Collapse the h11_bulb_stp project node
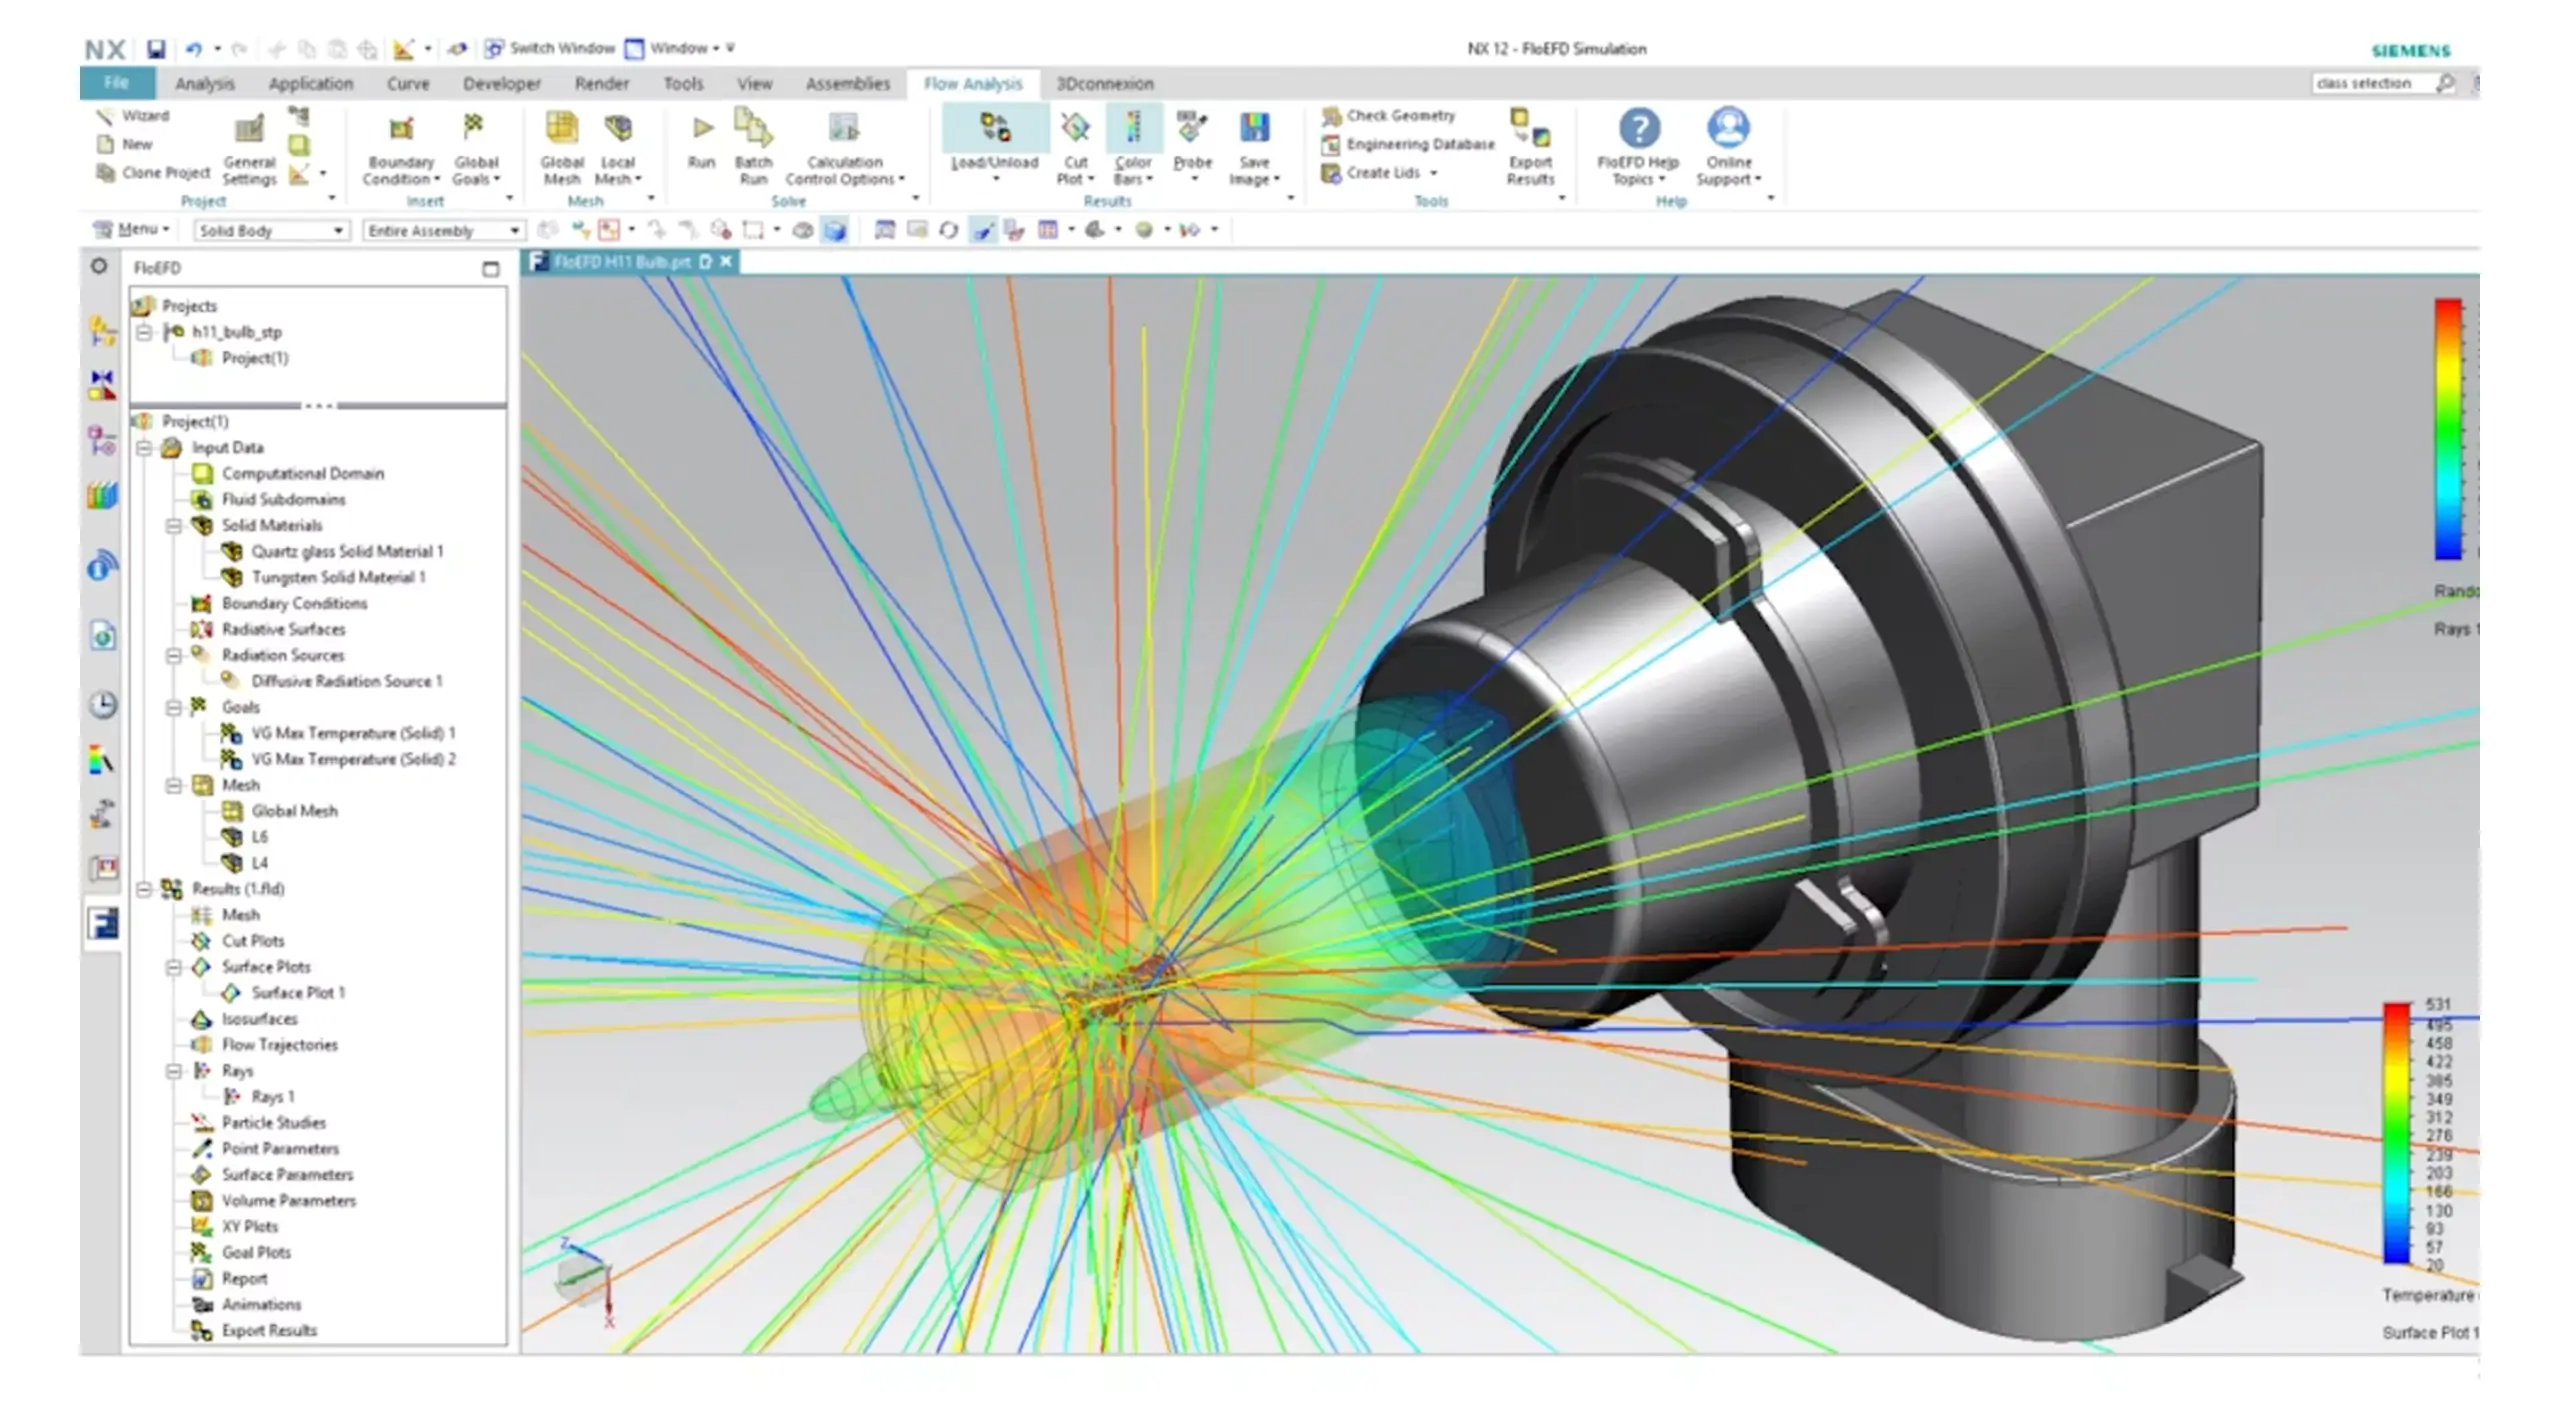 pyautogui.click(x=144, y=332)
